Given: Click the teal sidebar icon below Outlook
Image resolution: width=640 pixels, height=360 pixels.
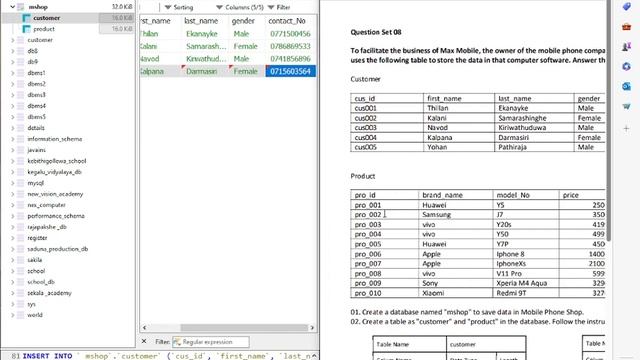Looking at the screenshot, I should coord(627,107).
